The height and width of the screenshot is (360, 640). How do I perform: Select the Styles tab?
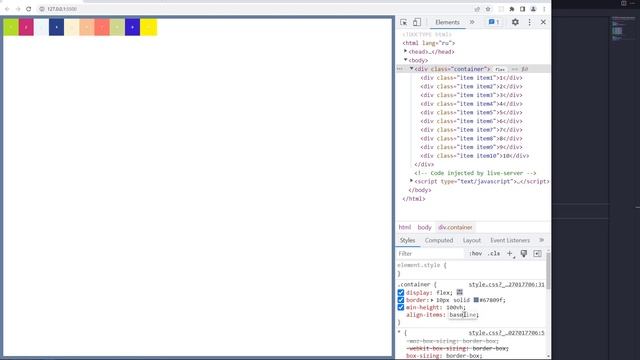point(407,240)
